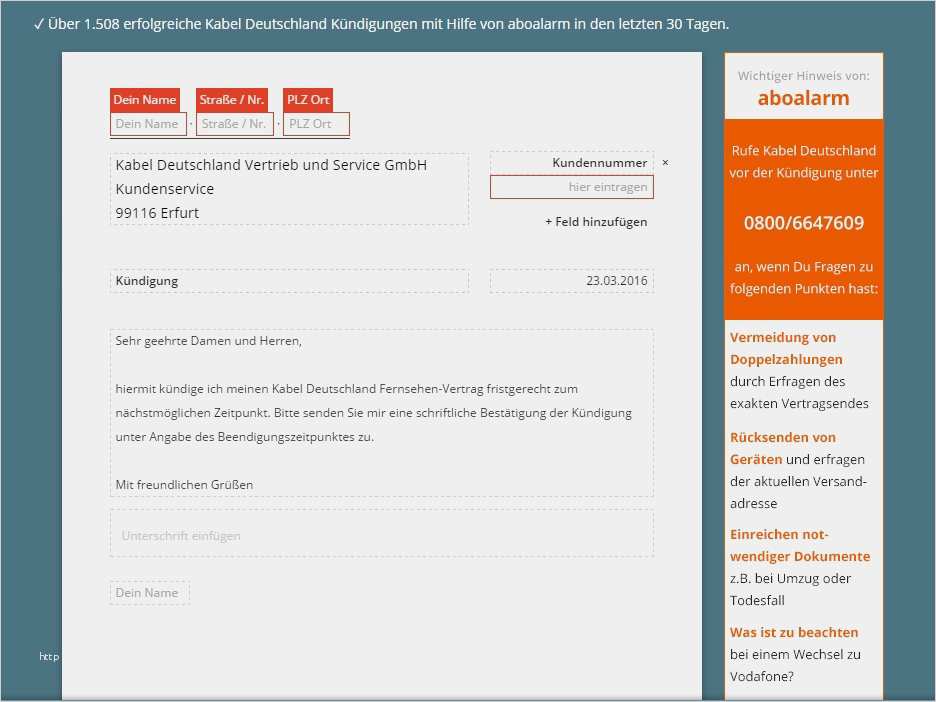The width and height of the screenshot is (936, 702).
Task: Select the PLZ Ort input field
Action: click(316, 124)
